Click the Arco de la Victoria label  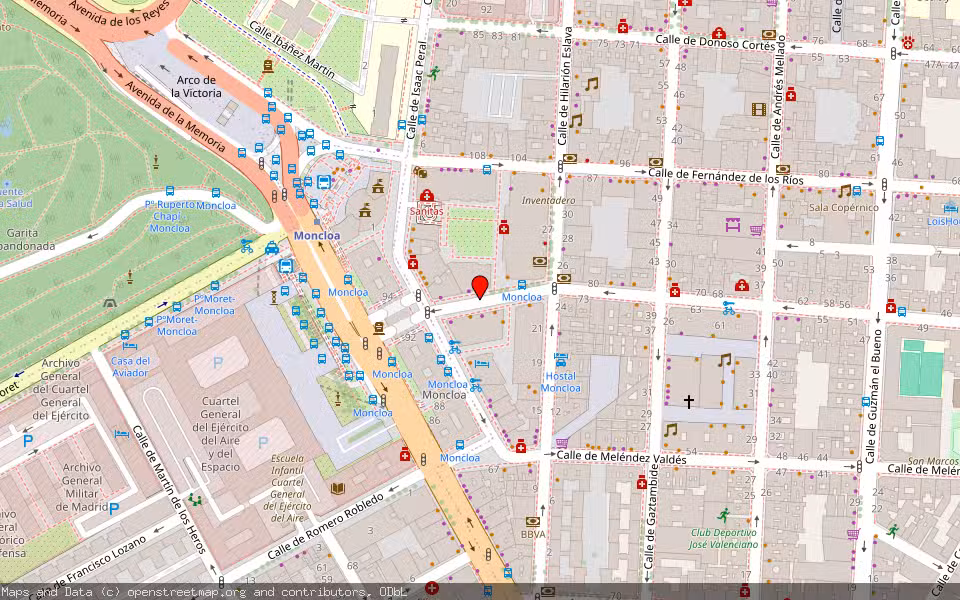click(196, 86)
